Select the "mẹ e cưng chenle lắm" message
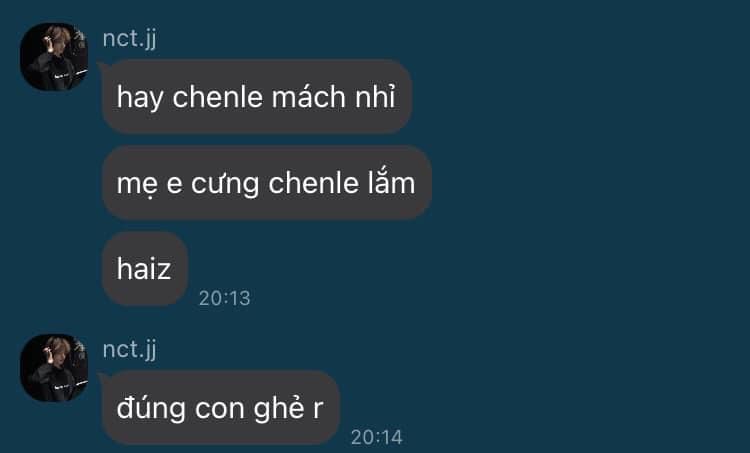The height and width of the screenshot is (453, 750). point(266,183)
